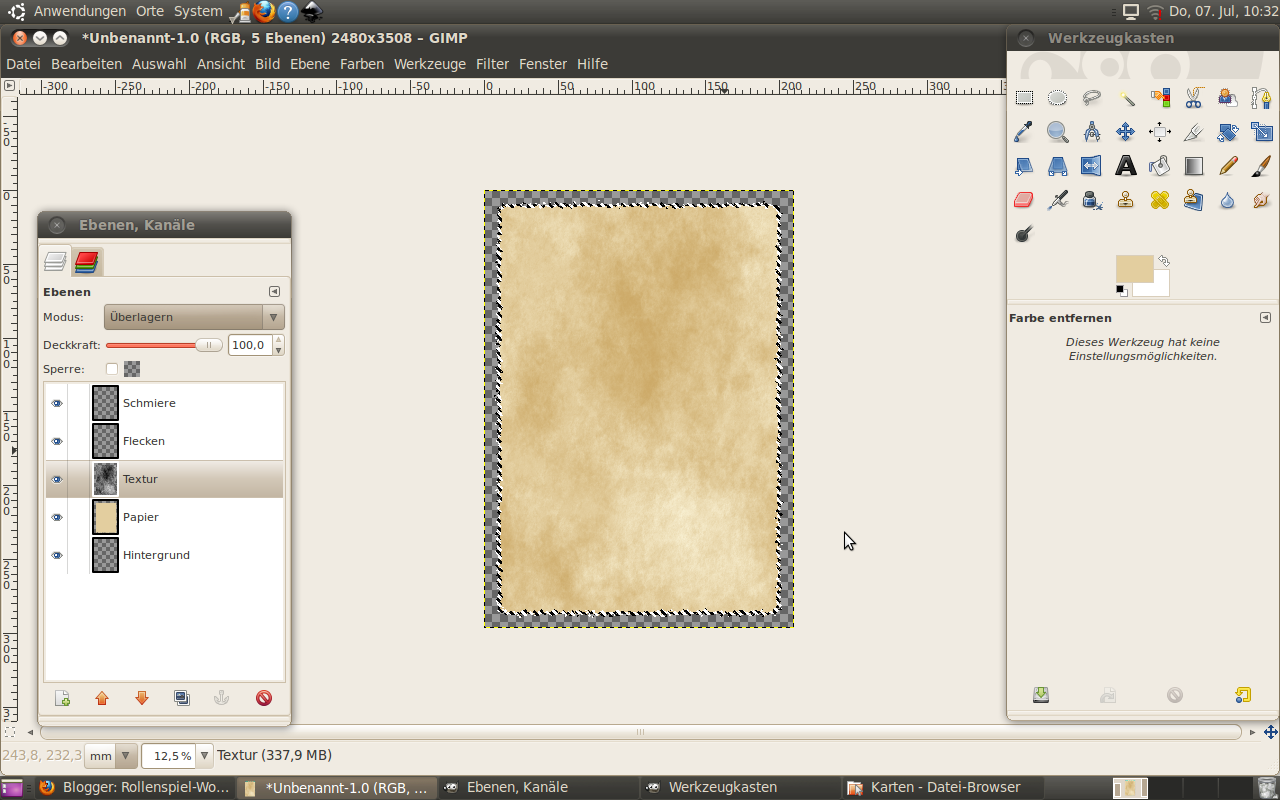
Task: Open the Filter menu
Action: point(492,64)
